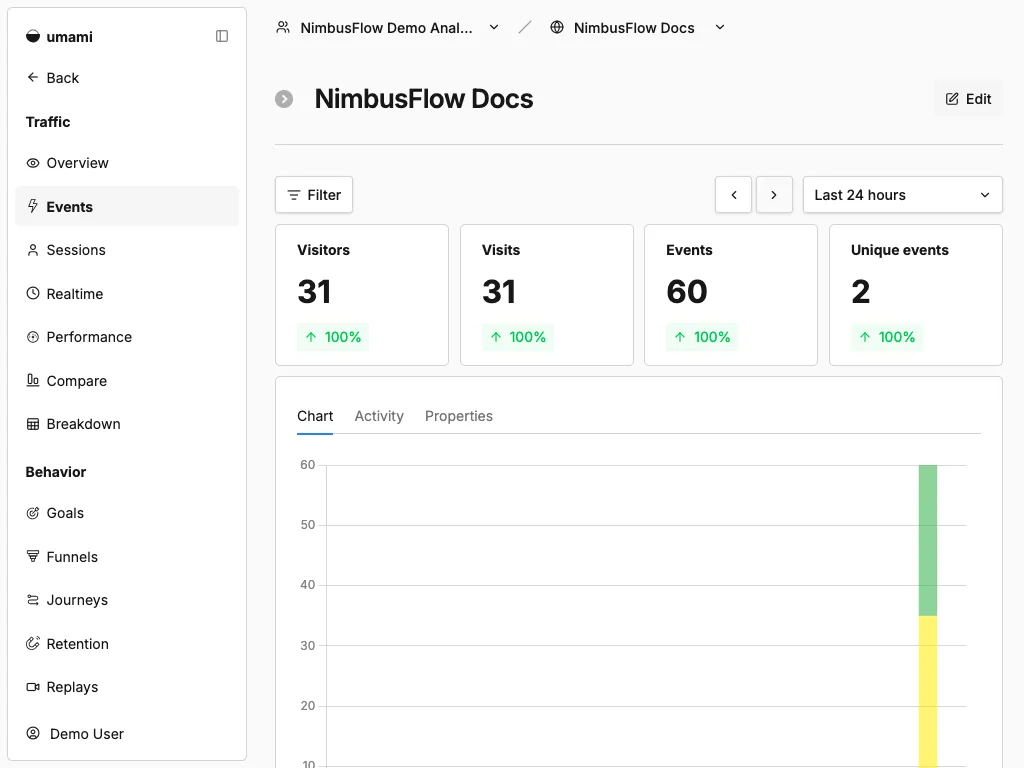Open Breakdown via the table icon
The height and width of the screenshot is (768, 1024).
point(33,424)
